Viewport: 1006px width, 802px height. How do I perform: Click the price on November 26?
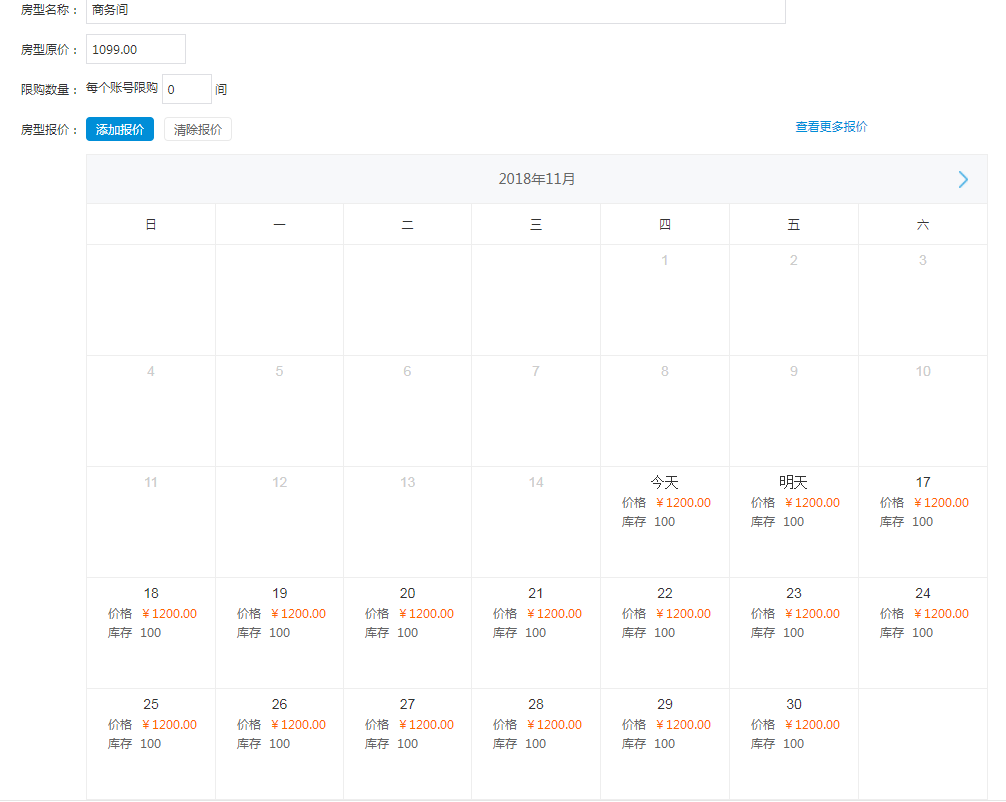tap(298, 725)
